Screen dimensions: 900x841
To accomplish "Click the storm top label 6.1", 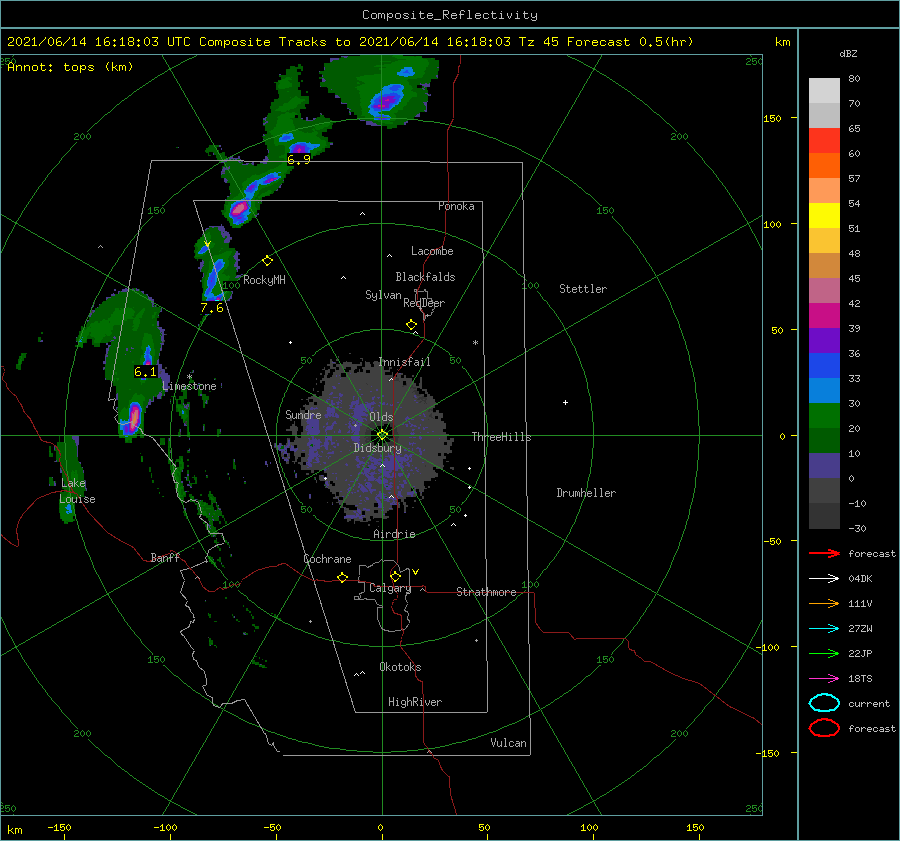I will coord(145,372).
